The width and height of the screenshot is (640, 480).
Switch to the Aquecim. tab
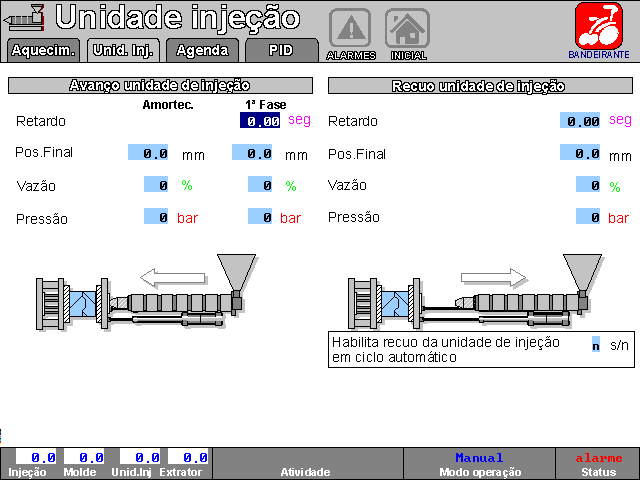coord(43,50)
